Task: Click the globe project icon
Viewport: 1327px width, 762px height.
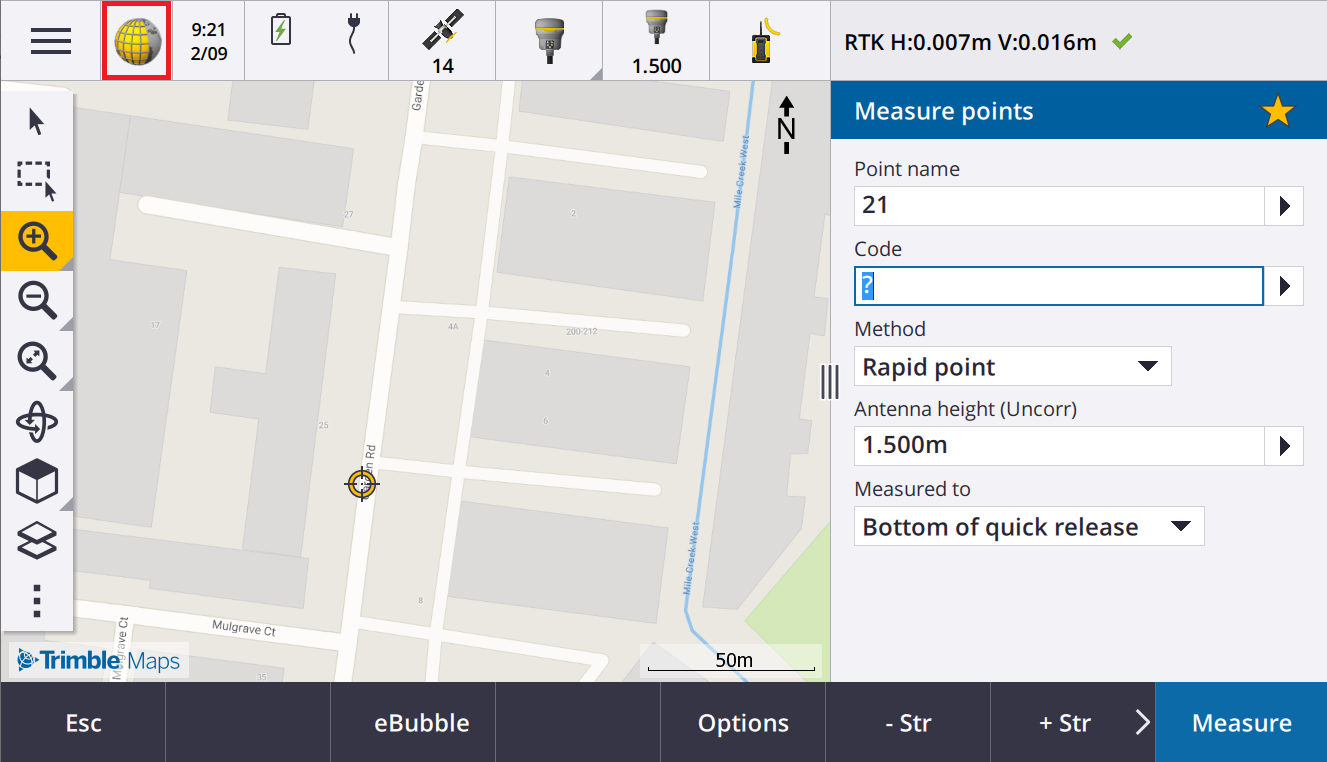Action: (137, 41)
